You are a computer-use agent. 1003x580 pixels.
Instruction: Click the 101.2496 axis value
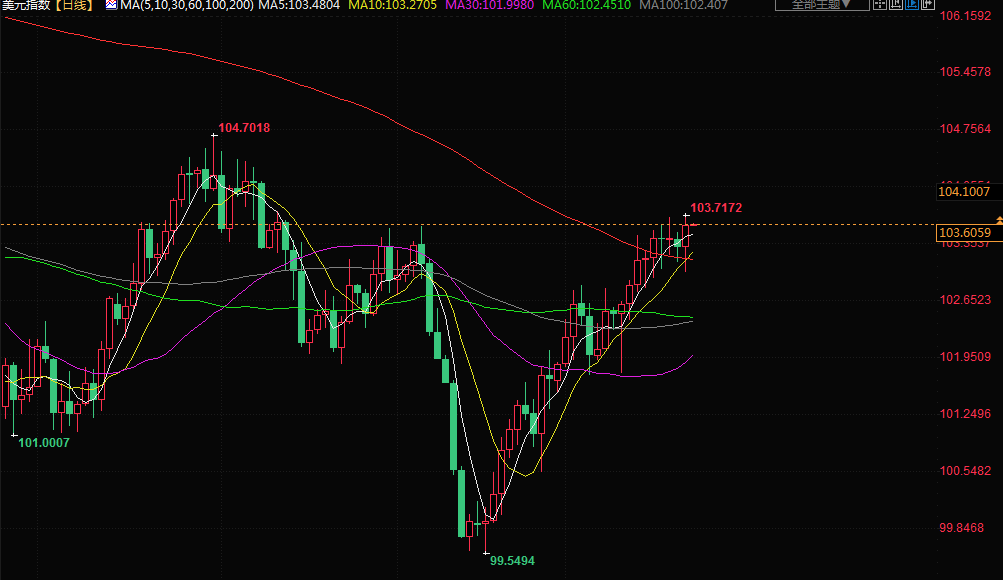click(x=965, y=414)
